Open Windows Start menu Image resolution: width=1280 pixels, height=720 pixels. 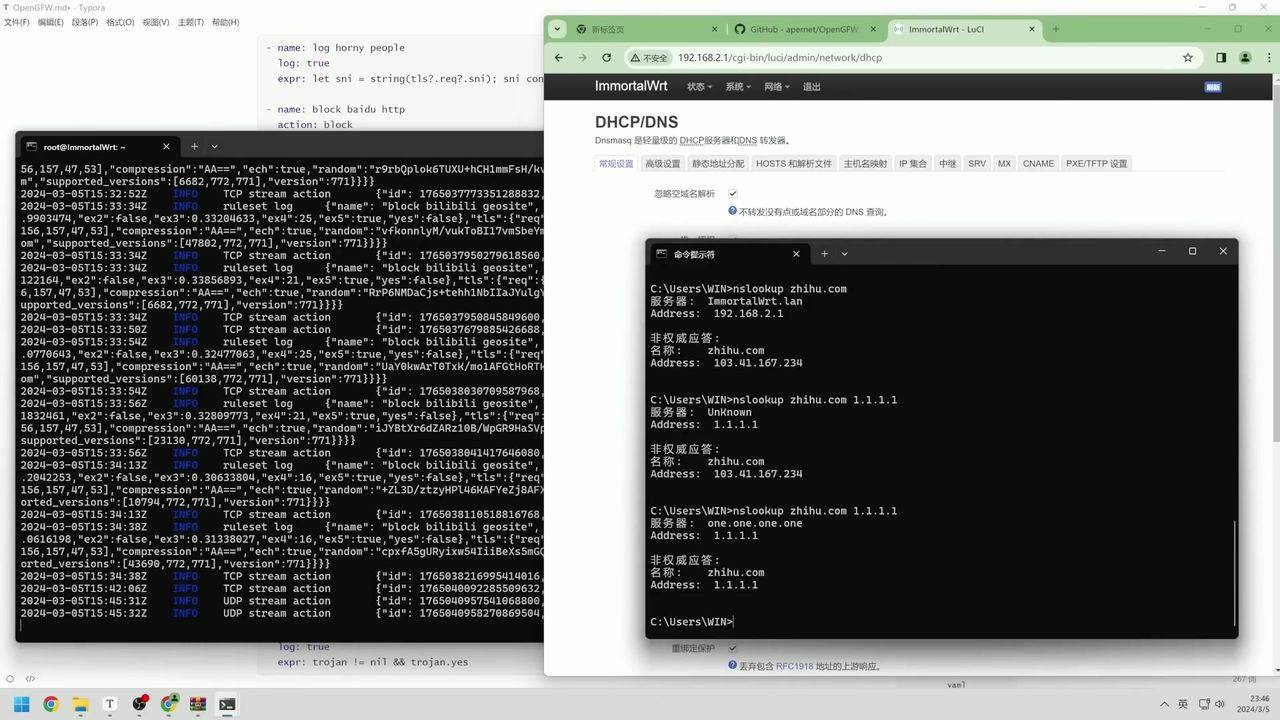(x=21, y=704)
